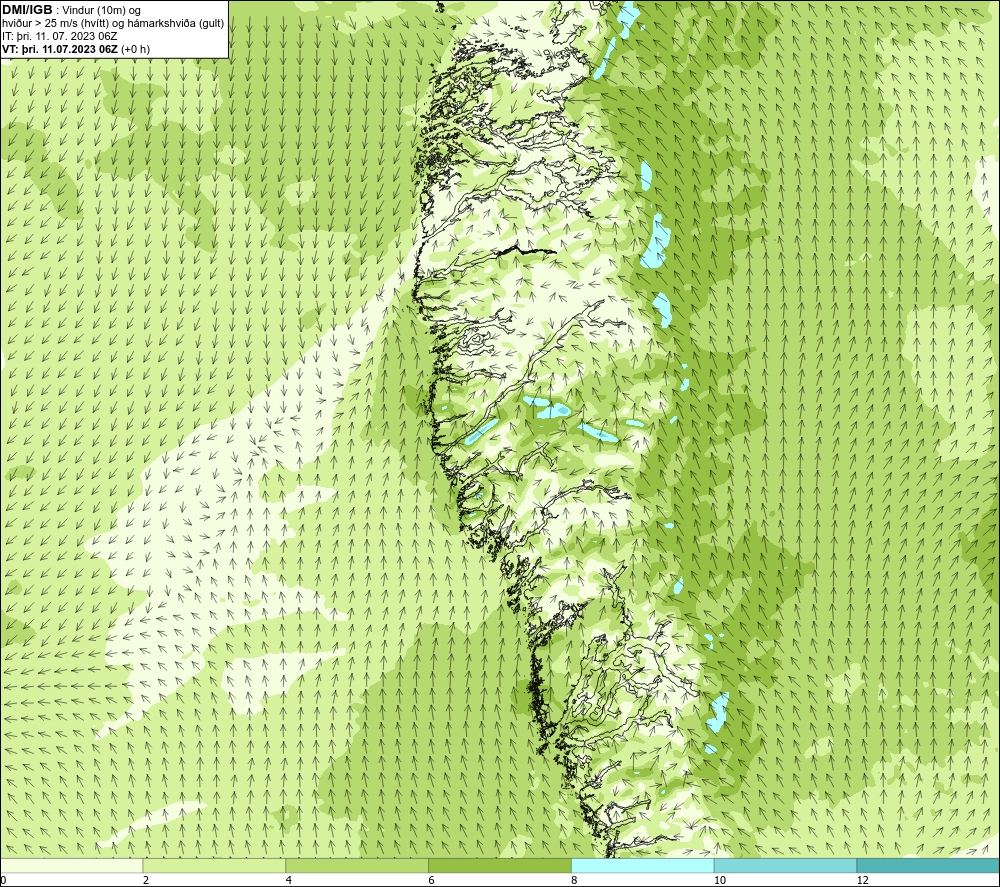Click the legend scale label "2"
1000x887 pixels.
(x=146, y=881)
